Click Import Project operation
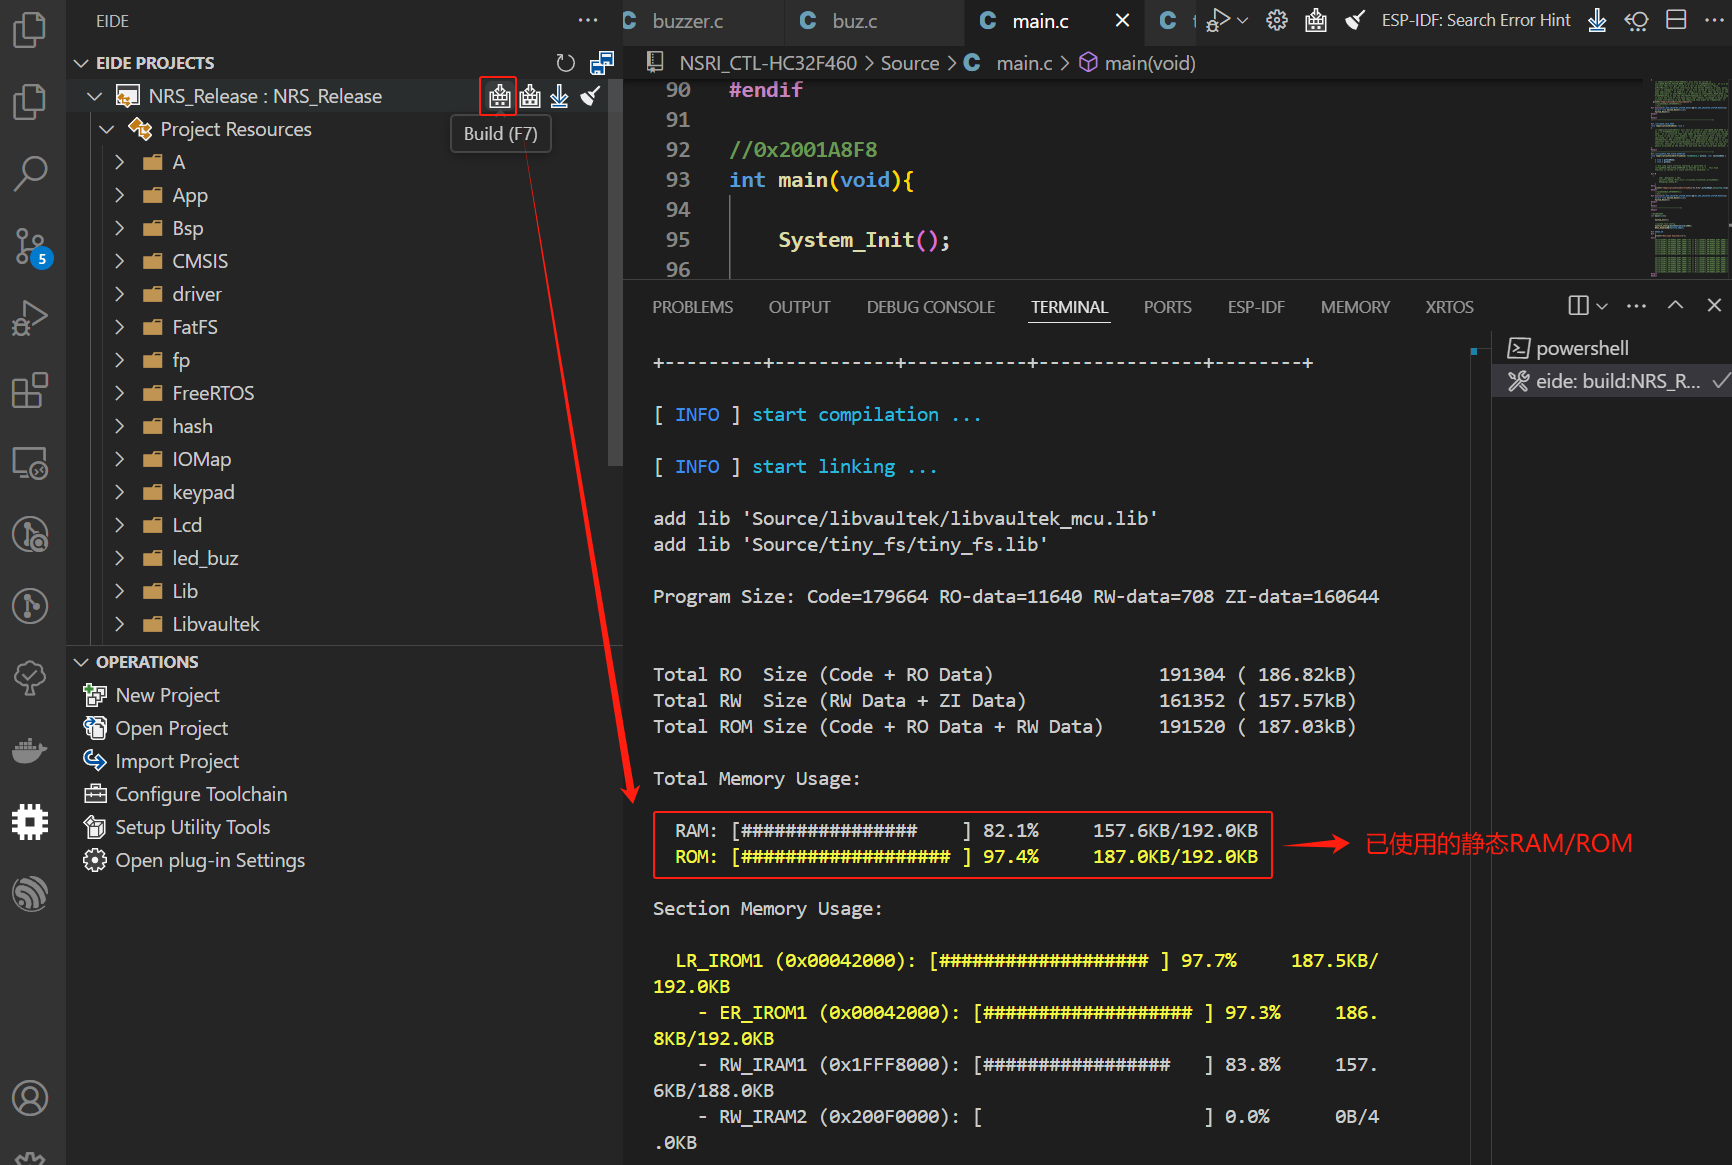The height and width of the screenshot is (1165, 1732). (177, 761)
